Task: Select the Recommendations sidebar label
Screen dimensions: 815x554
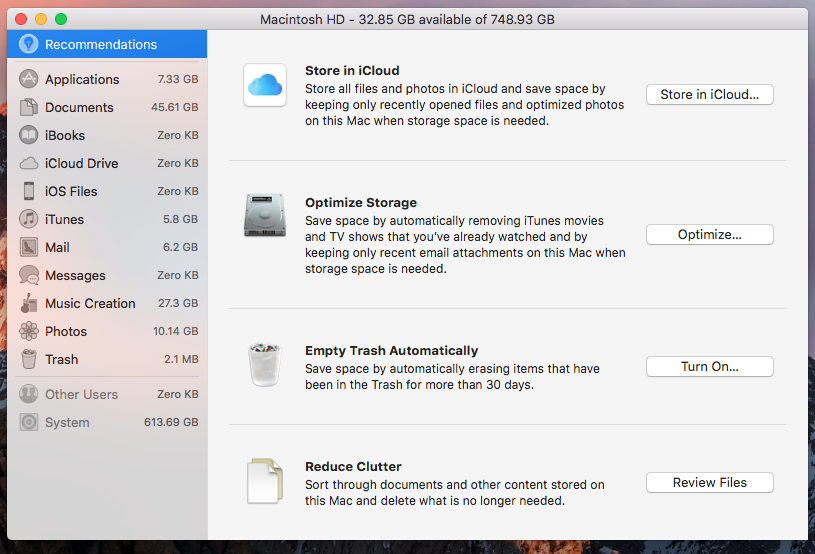Action: click(101, 45)
